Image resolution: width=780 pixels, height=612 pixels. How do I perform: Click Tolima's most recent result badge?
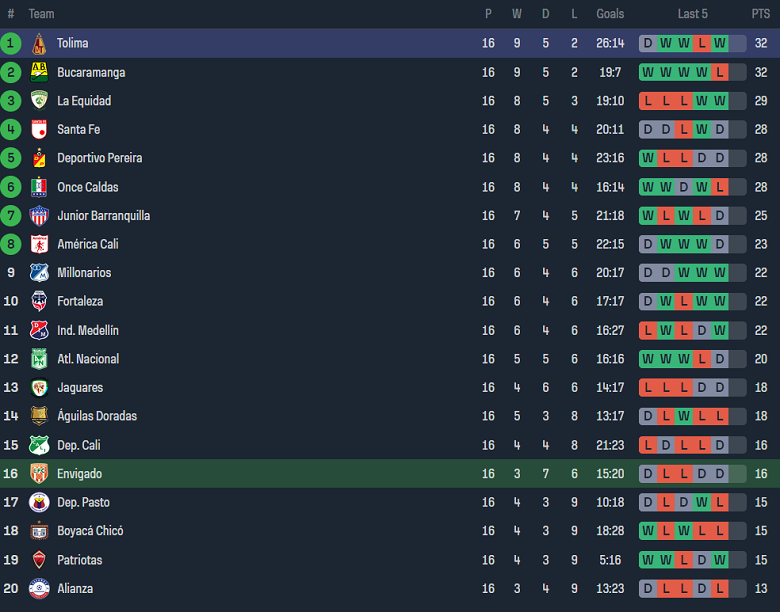pyautogui.click(x=720, y=43)
